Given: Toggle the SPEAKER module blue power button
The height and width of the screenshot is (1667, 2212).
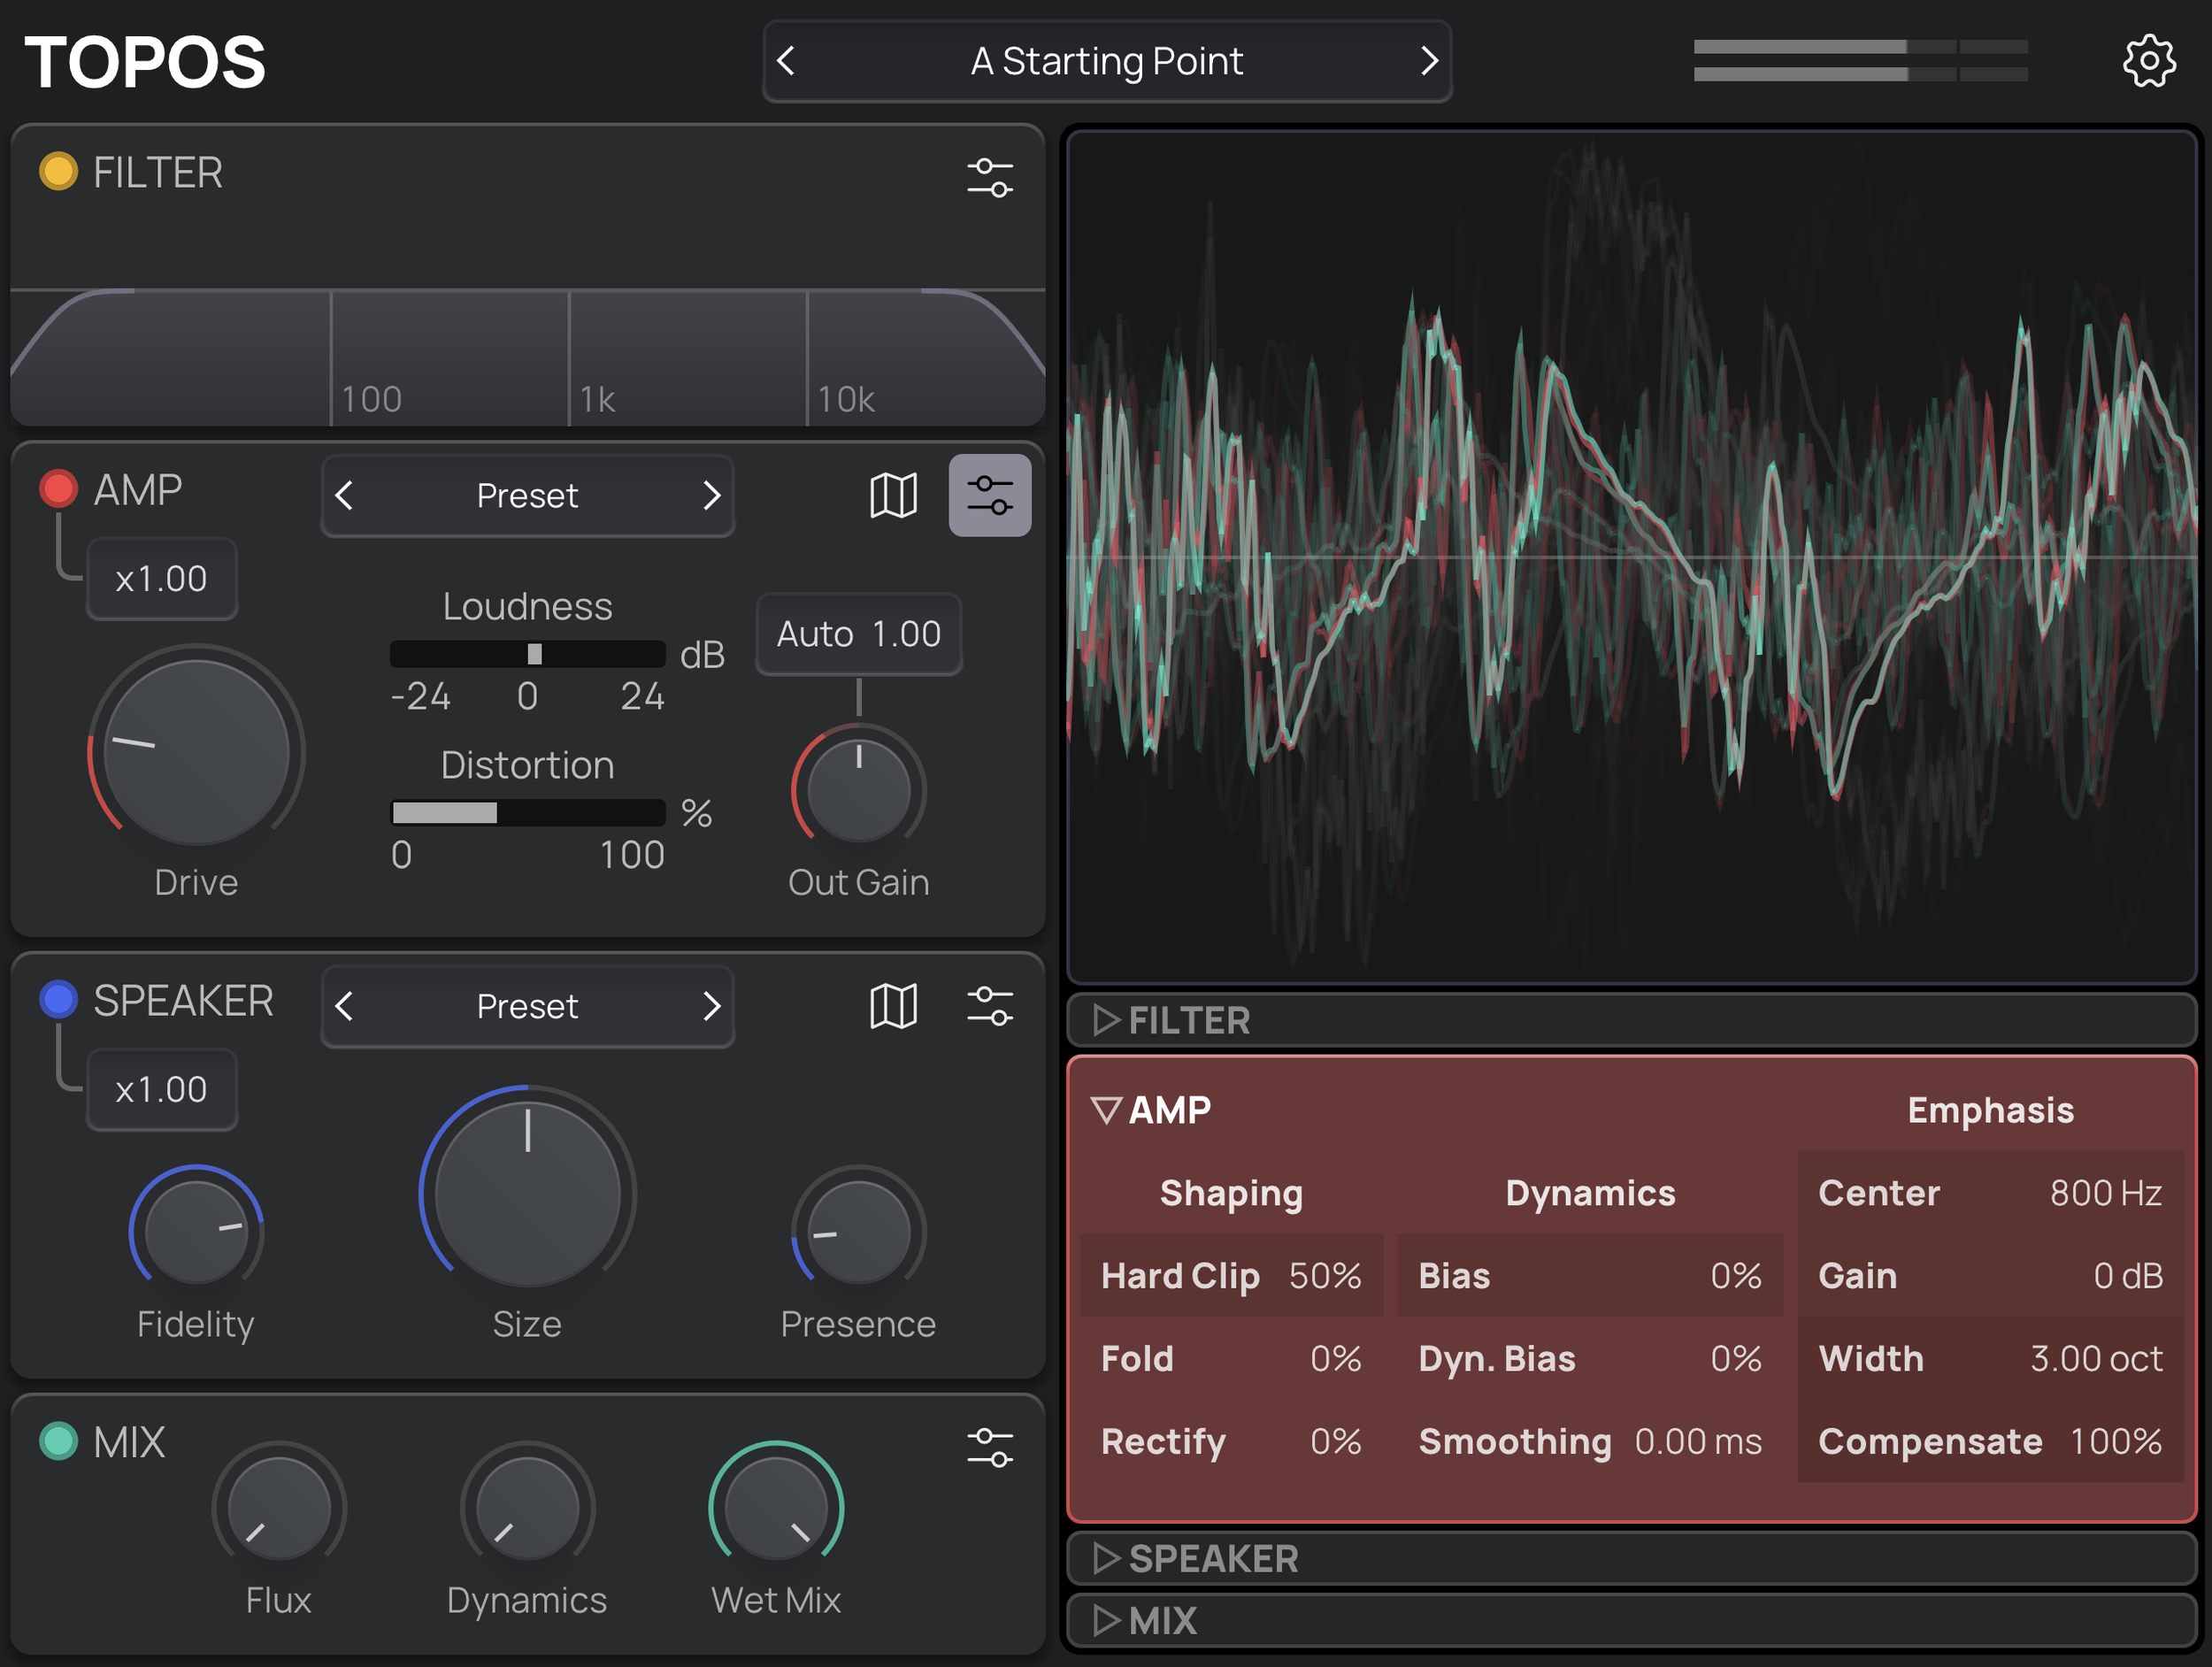Looking at the screenshot, I should pyautogui.click(x=58, y=999).
